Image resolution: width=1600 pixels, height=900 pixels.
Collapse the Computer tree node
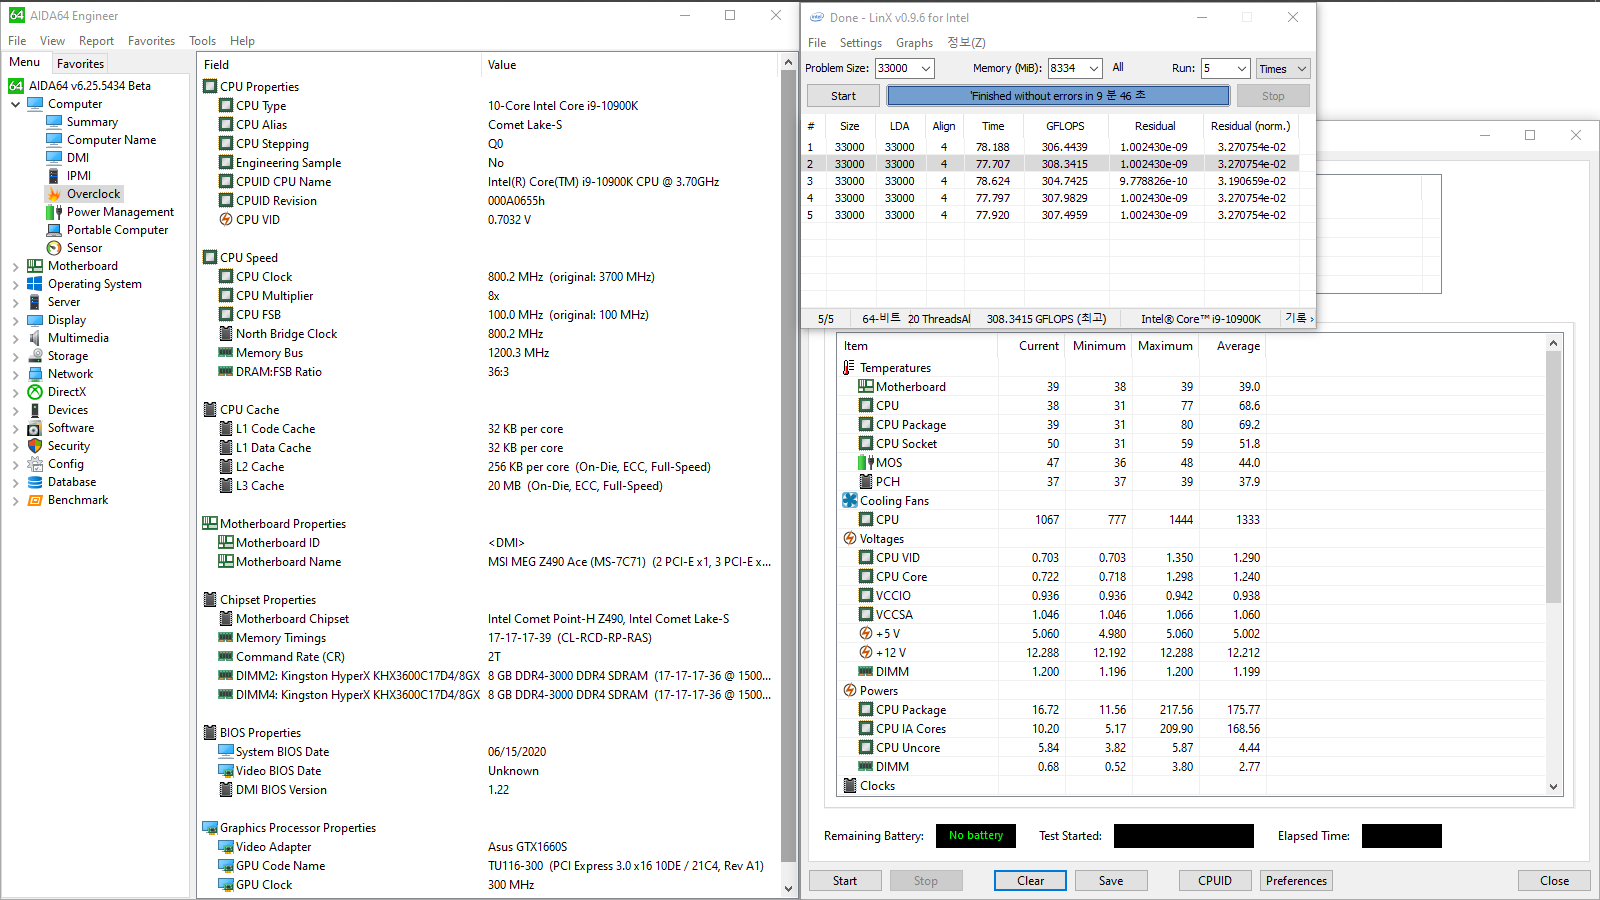(15, 104)
